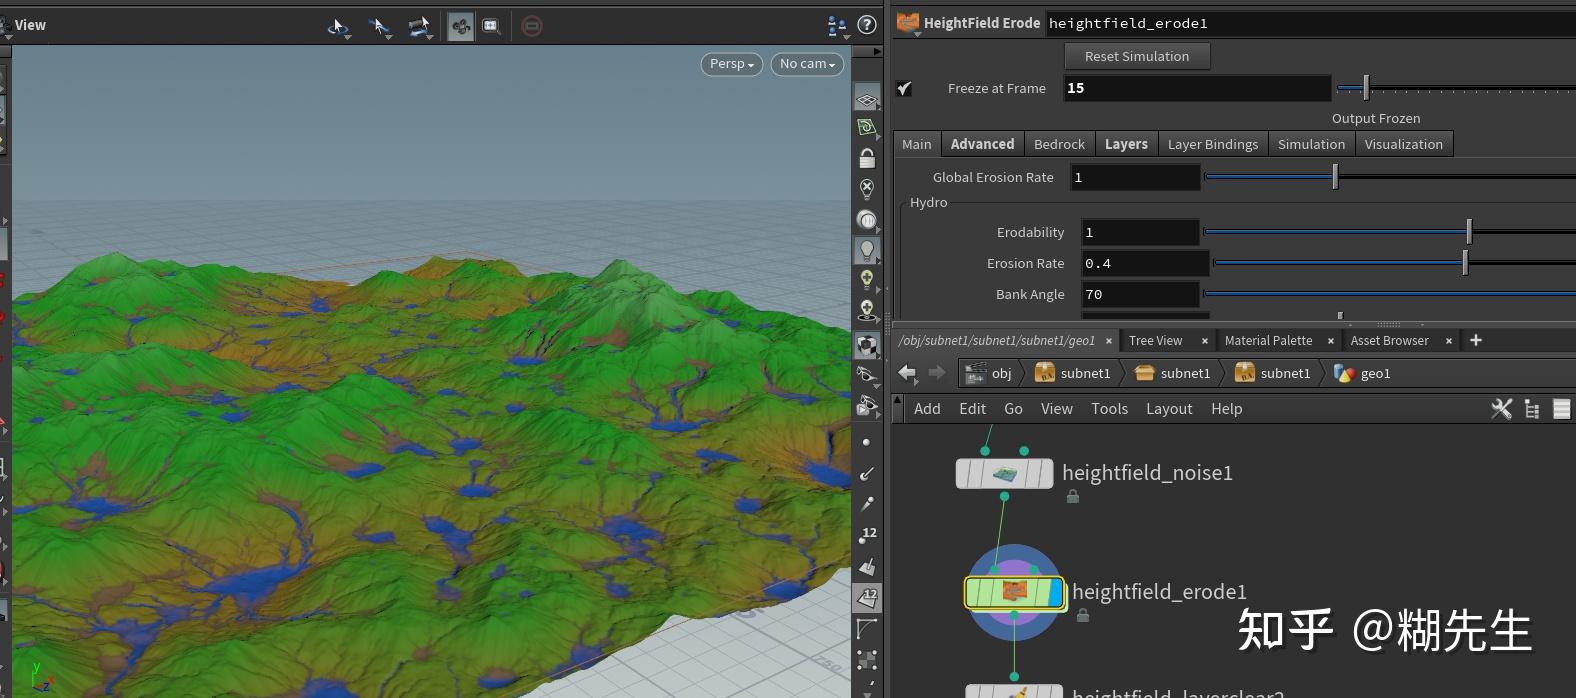This screenshot has height=698, width=1576.
Task: Toggle the Freeze at Frame checkbox
Action: click(904, 88)
